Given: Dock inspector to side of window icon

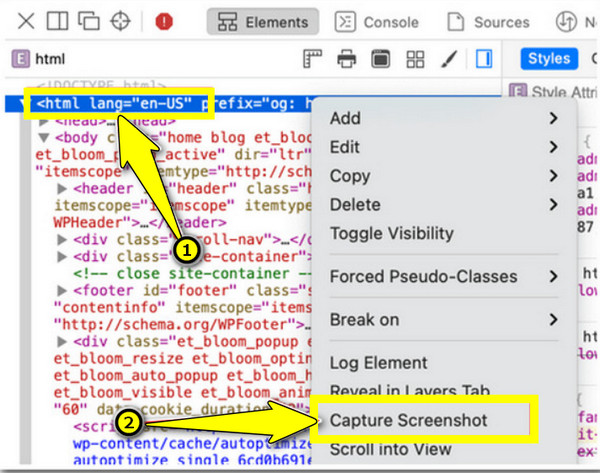Looking at the screenshot, I should coord(57,21).
